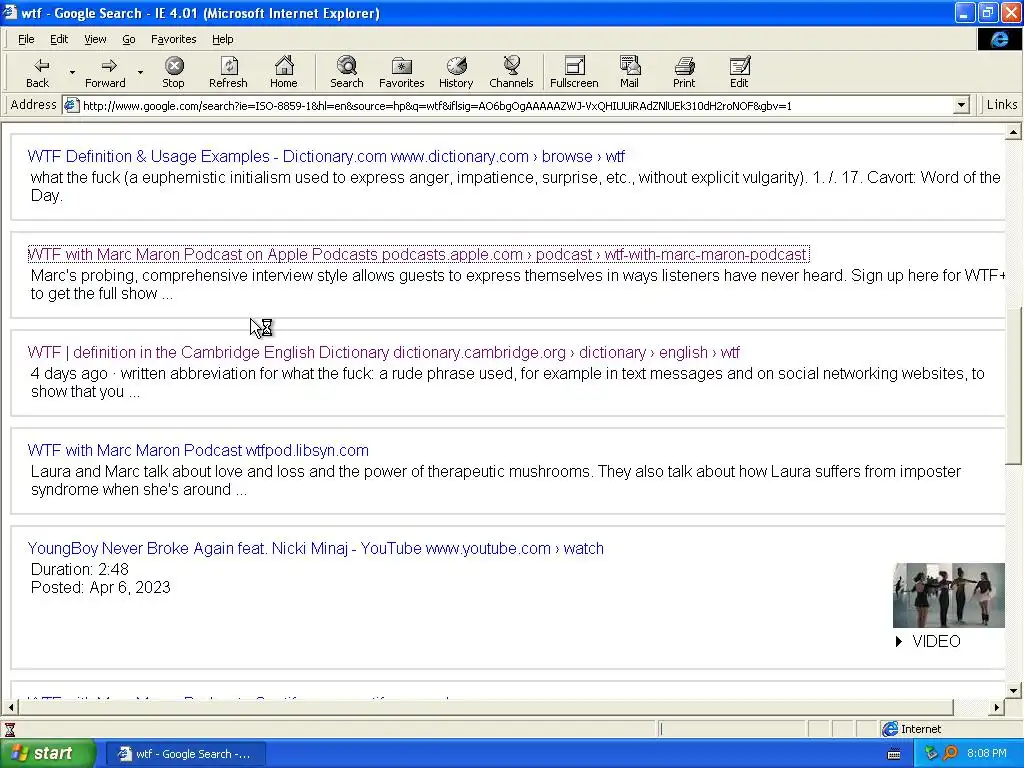This screenshot has width=1024, height=768.
Task: Click the Edit toolbar button
Action: coord(739,72)
